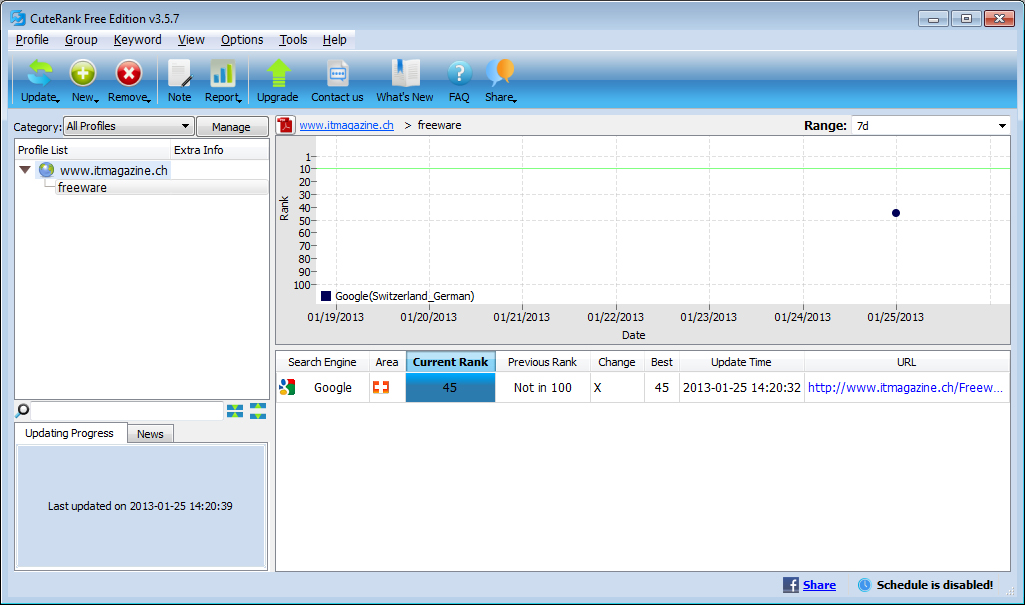Open the Group menu
The image size is (1025, 605).
click(x=81, y=40)
